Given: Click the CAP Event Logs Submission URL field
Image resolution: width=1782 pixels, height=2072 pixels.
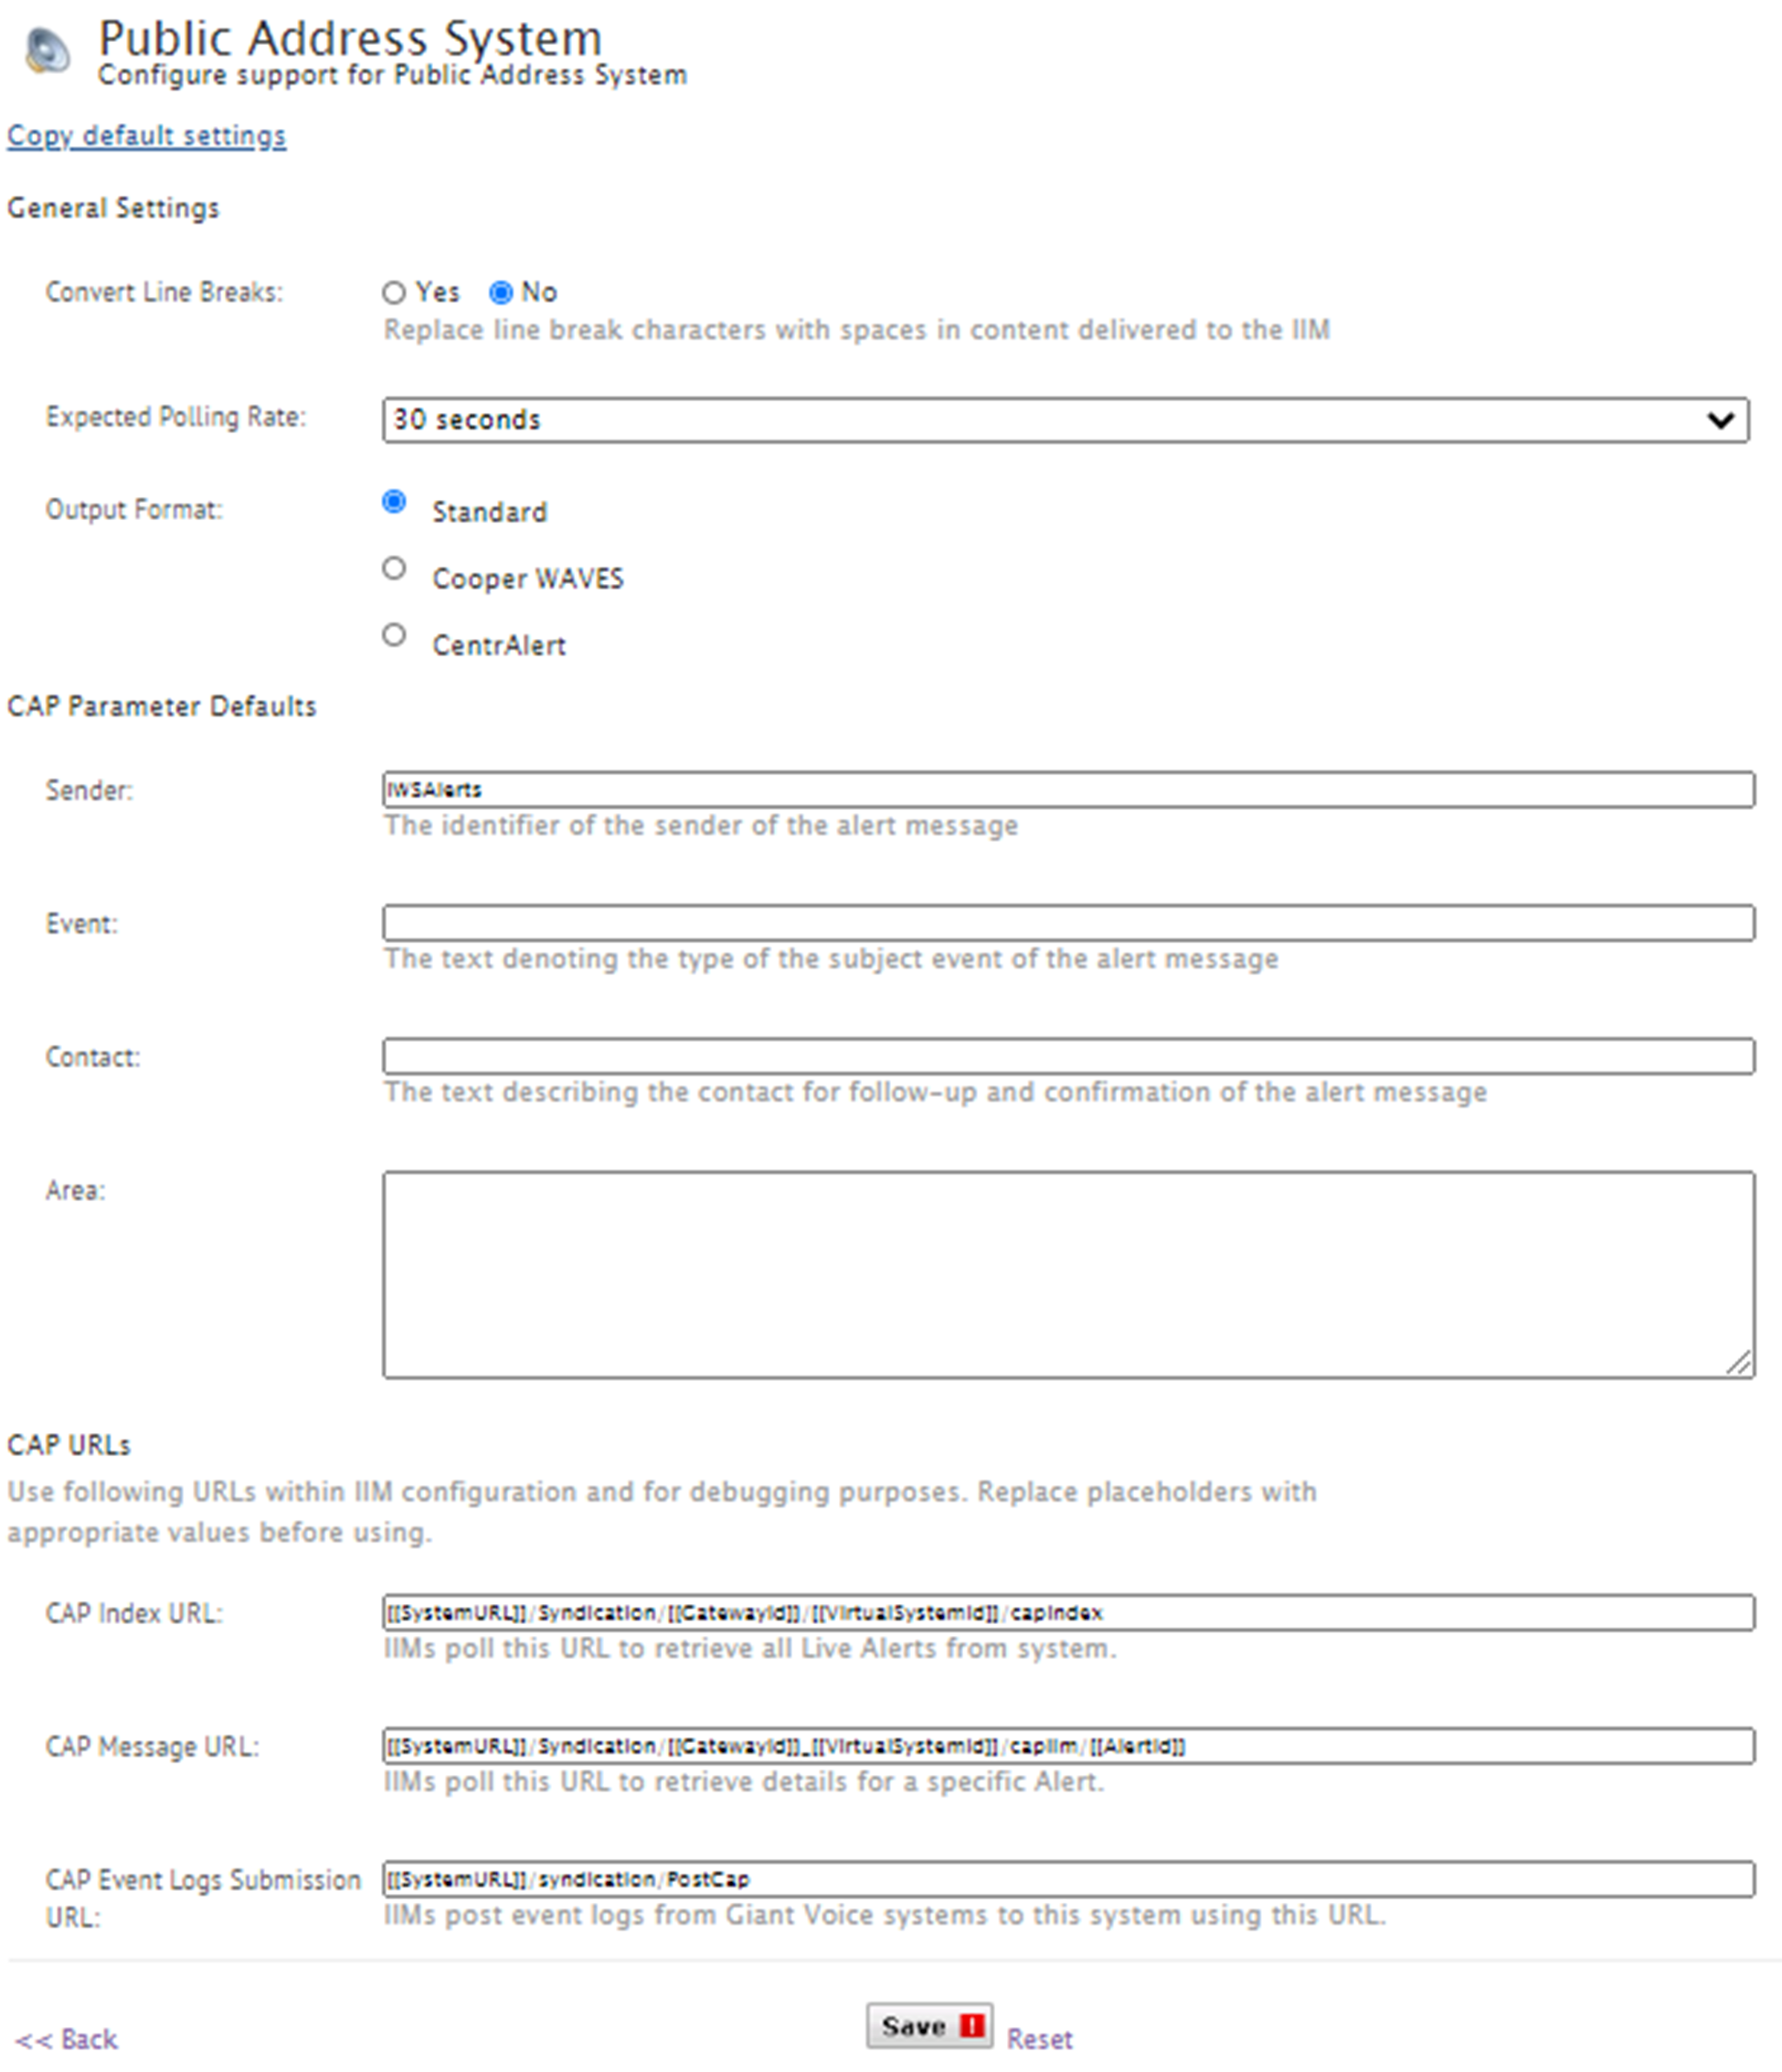Looking at the screenshot, I should pyautogui.click(x=1068, y=1879).
